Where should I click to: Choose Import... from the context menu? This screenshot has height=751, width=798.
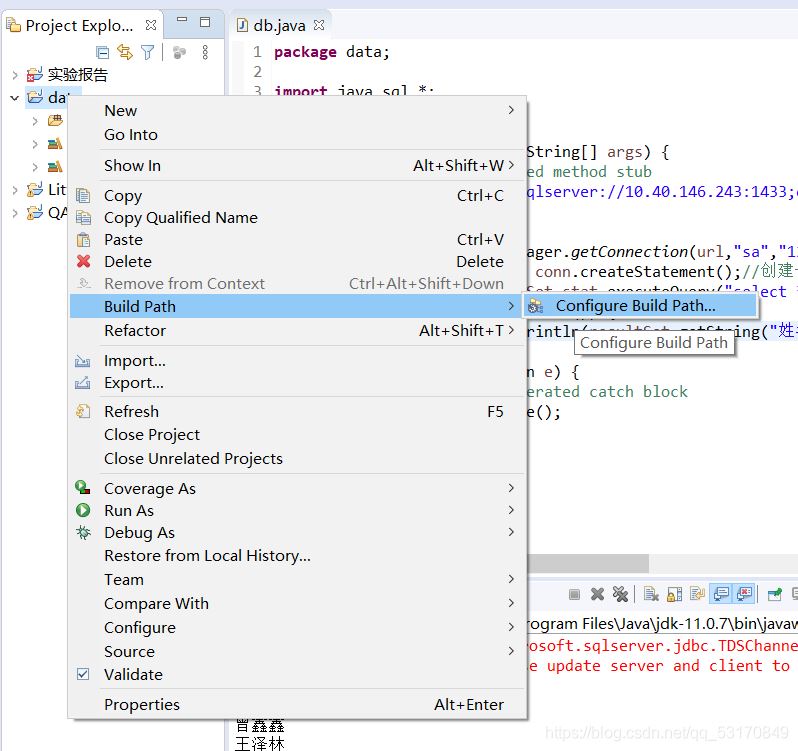tap(297, 361)
